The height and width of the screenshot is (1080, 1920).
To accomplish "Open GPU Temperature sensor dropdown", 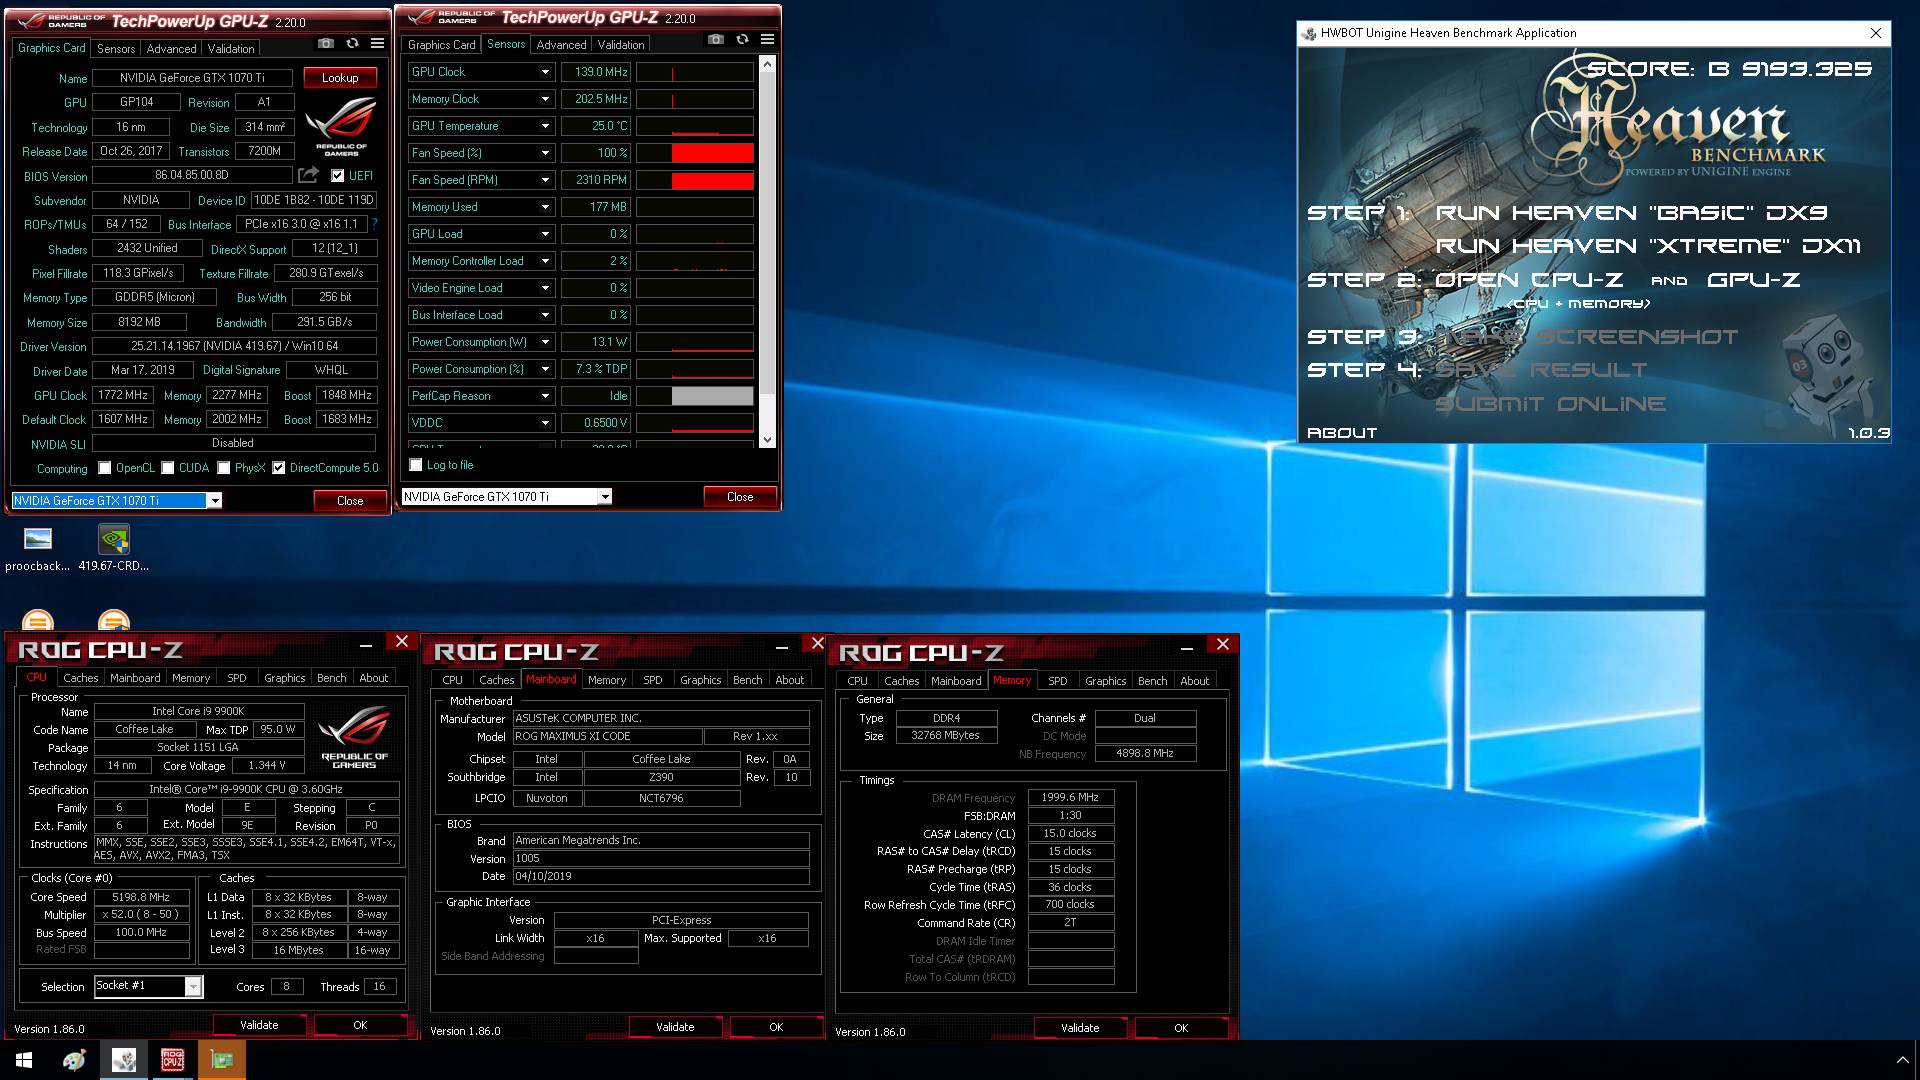I will tap(545, 126).
